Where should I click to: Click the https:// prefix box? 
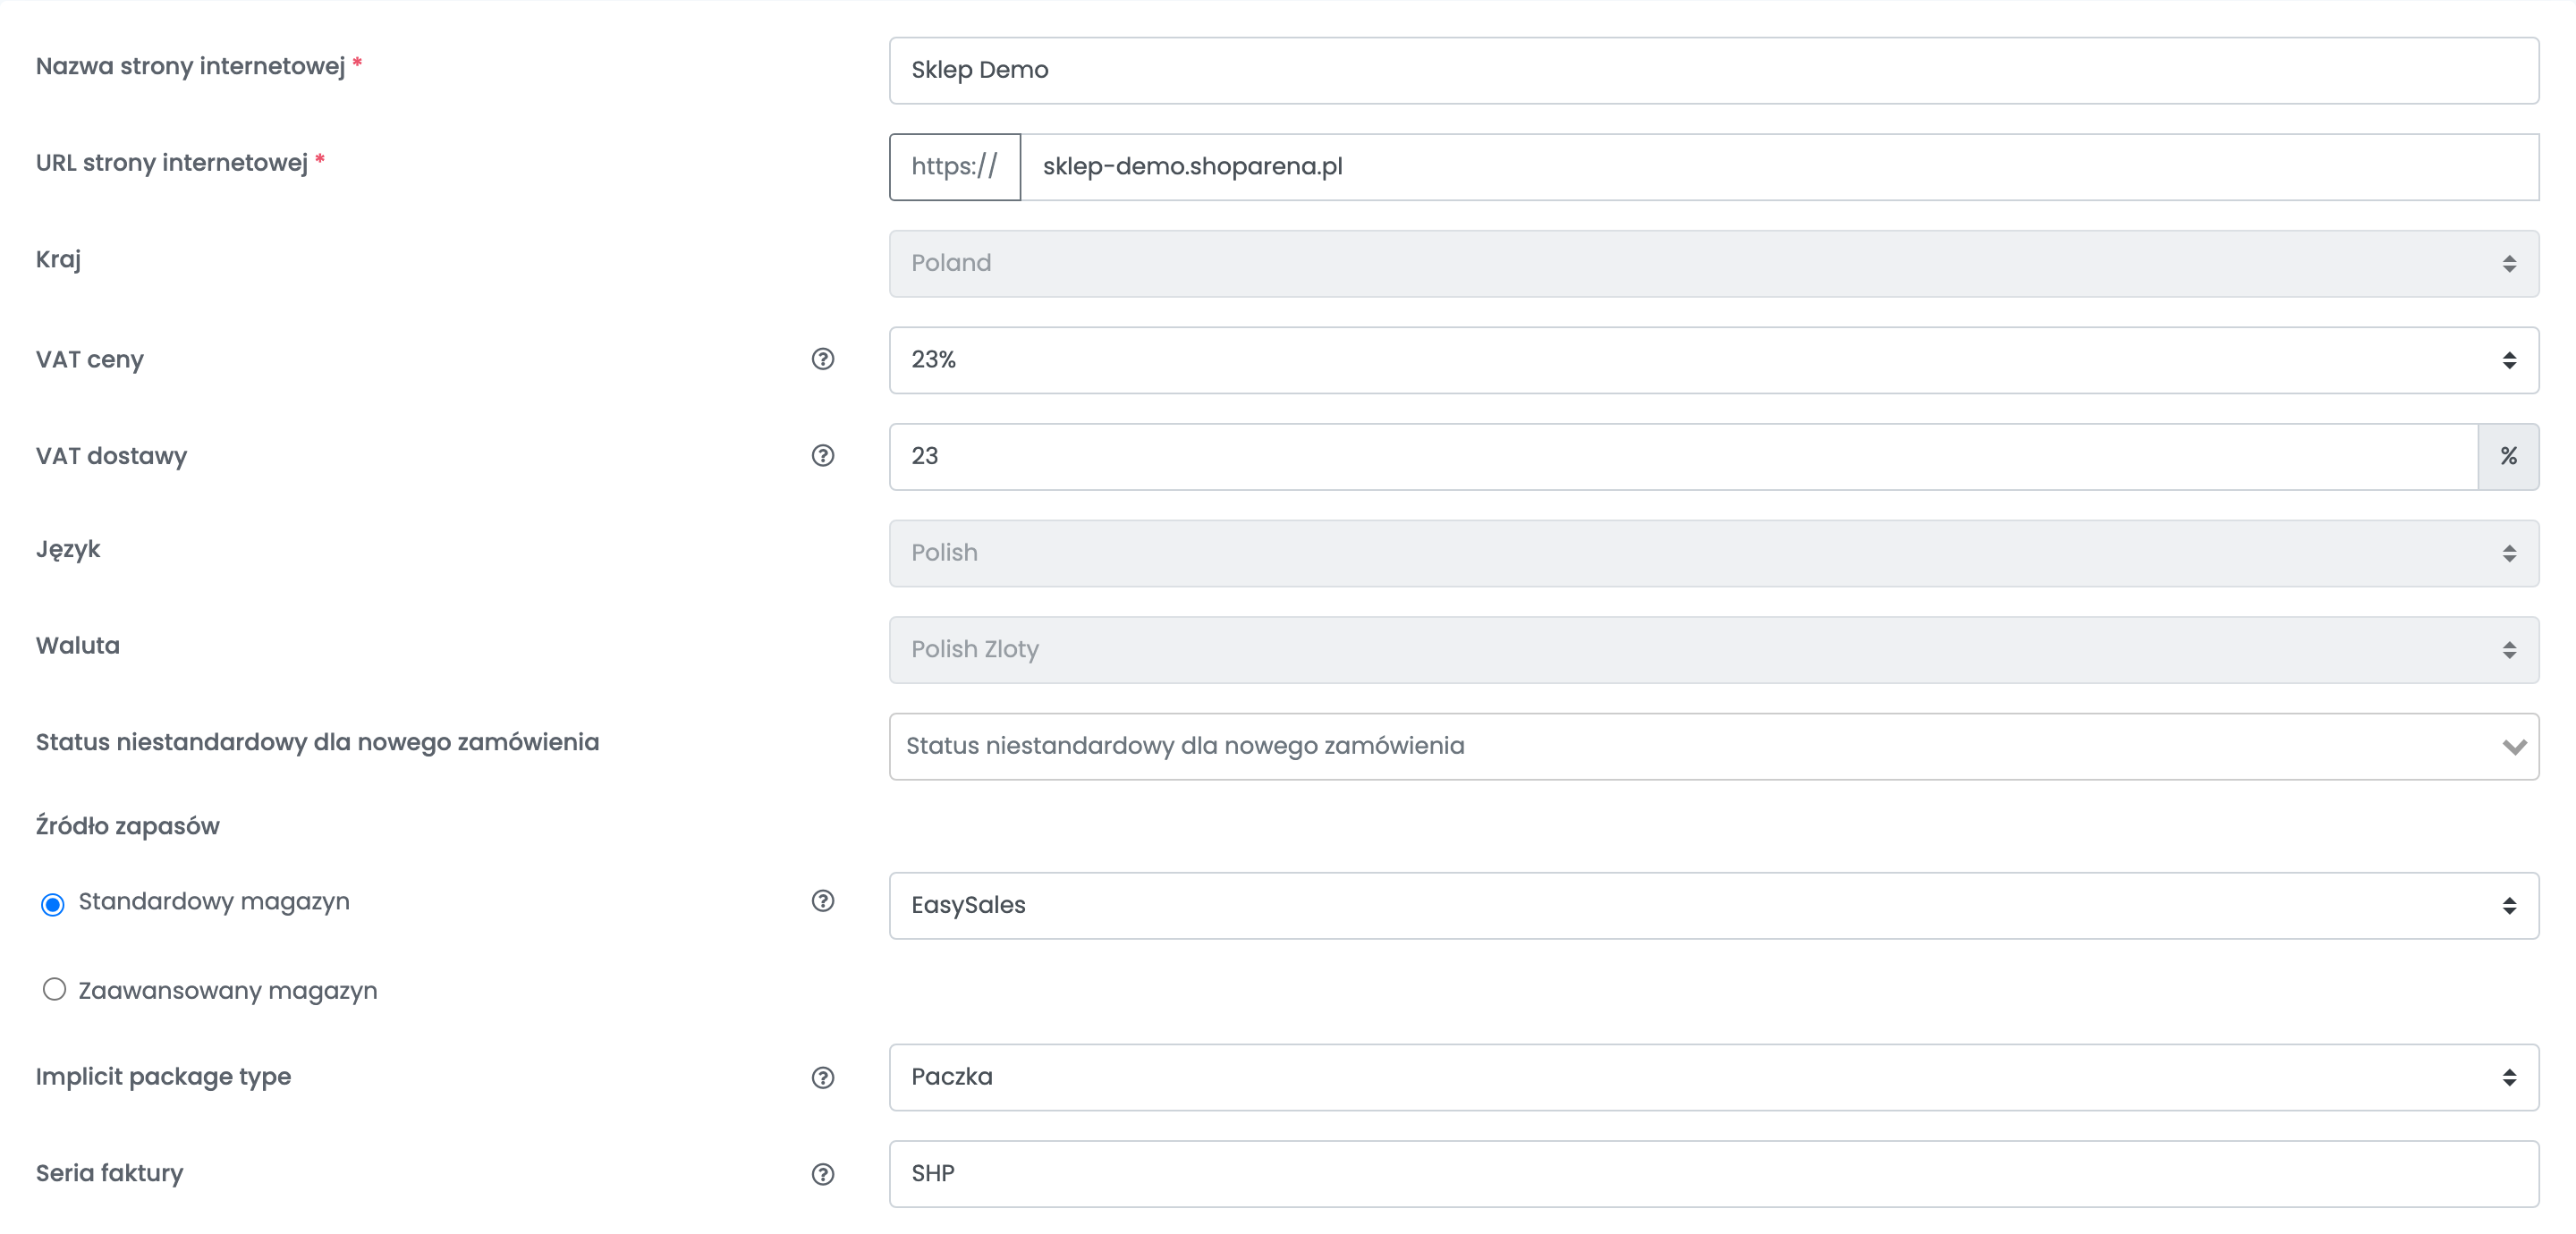(955, 167)
